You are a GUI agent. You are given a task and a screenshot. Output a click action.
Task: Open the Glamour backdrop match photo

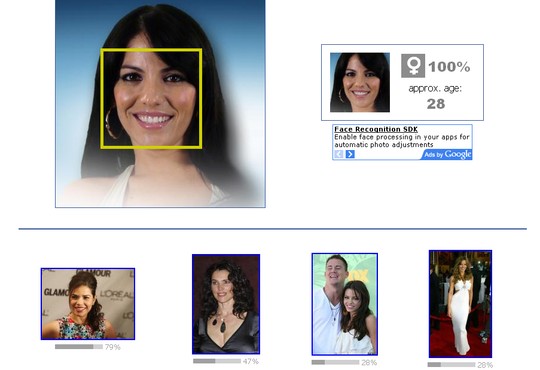(88, 304)
